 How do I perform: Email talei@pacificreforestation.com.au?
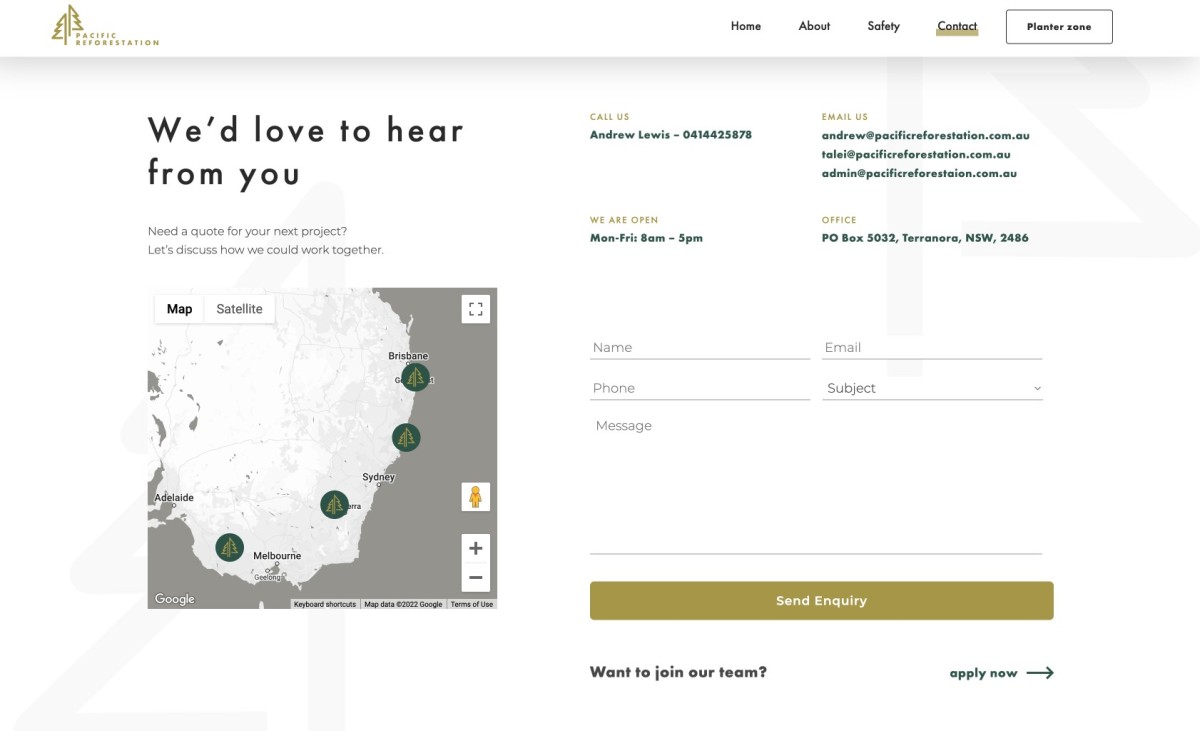(x=916, y=154)
